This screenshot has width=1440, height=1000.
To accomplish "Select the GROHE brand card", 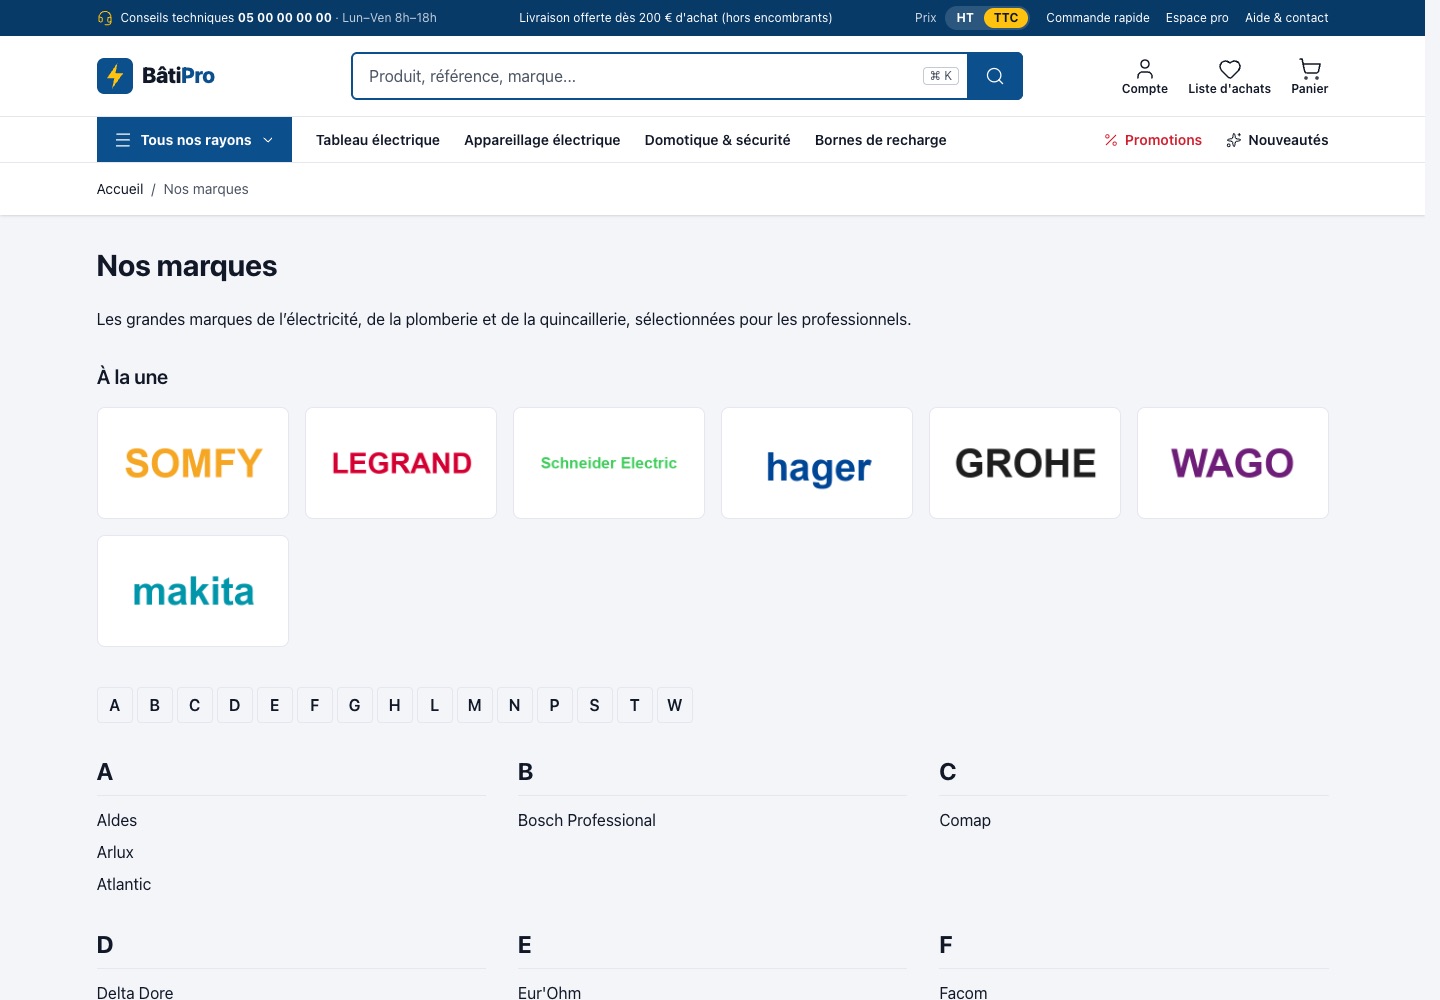I will 1025,463.
